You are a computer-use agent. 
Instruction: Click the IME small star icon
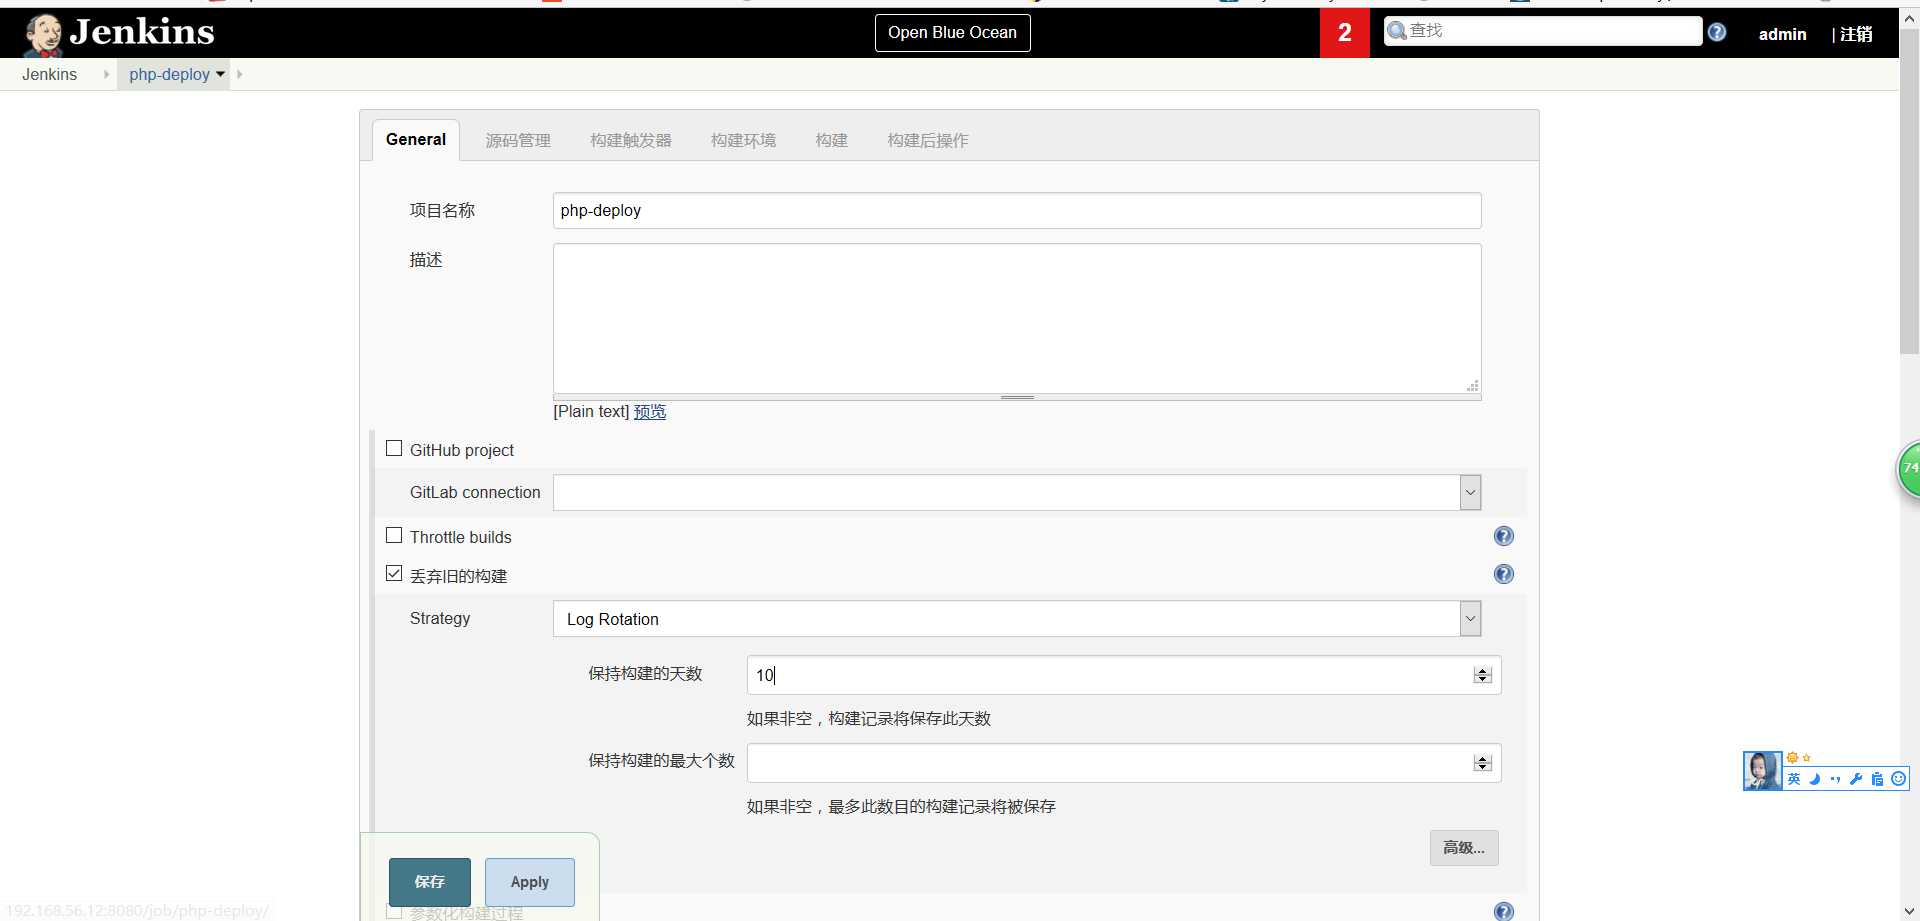click(1807, 758)
